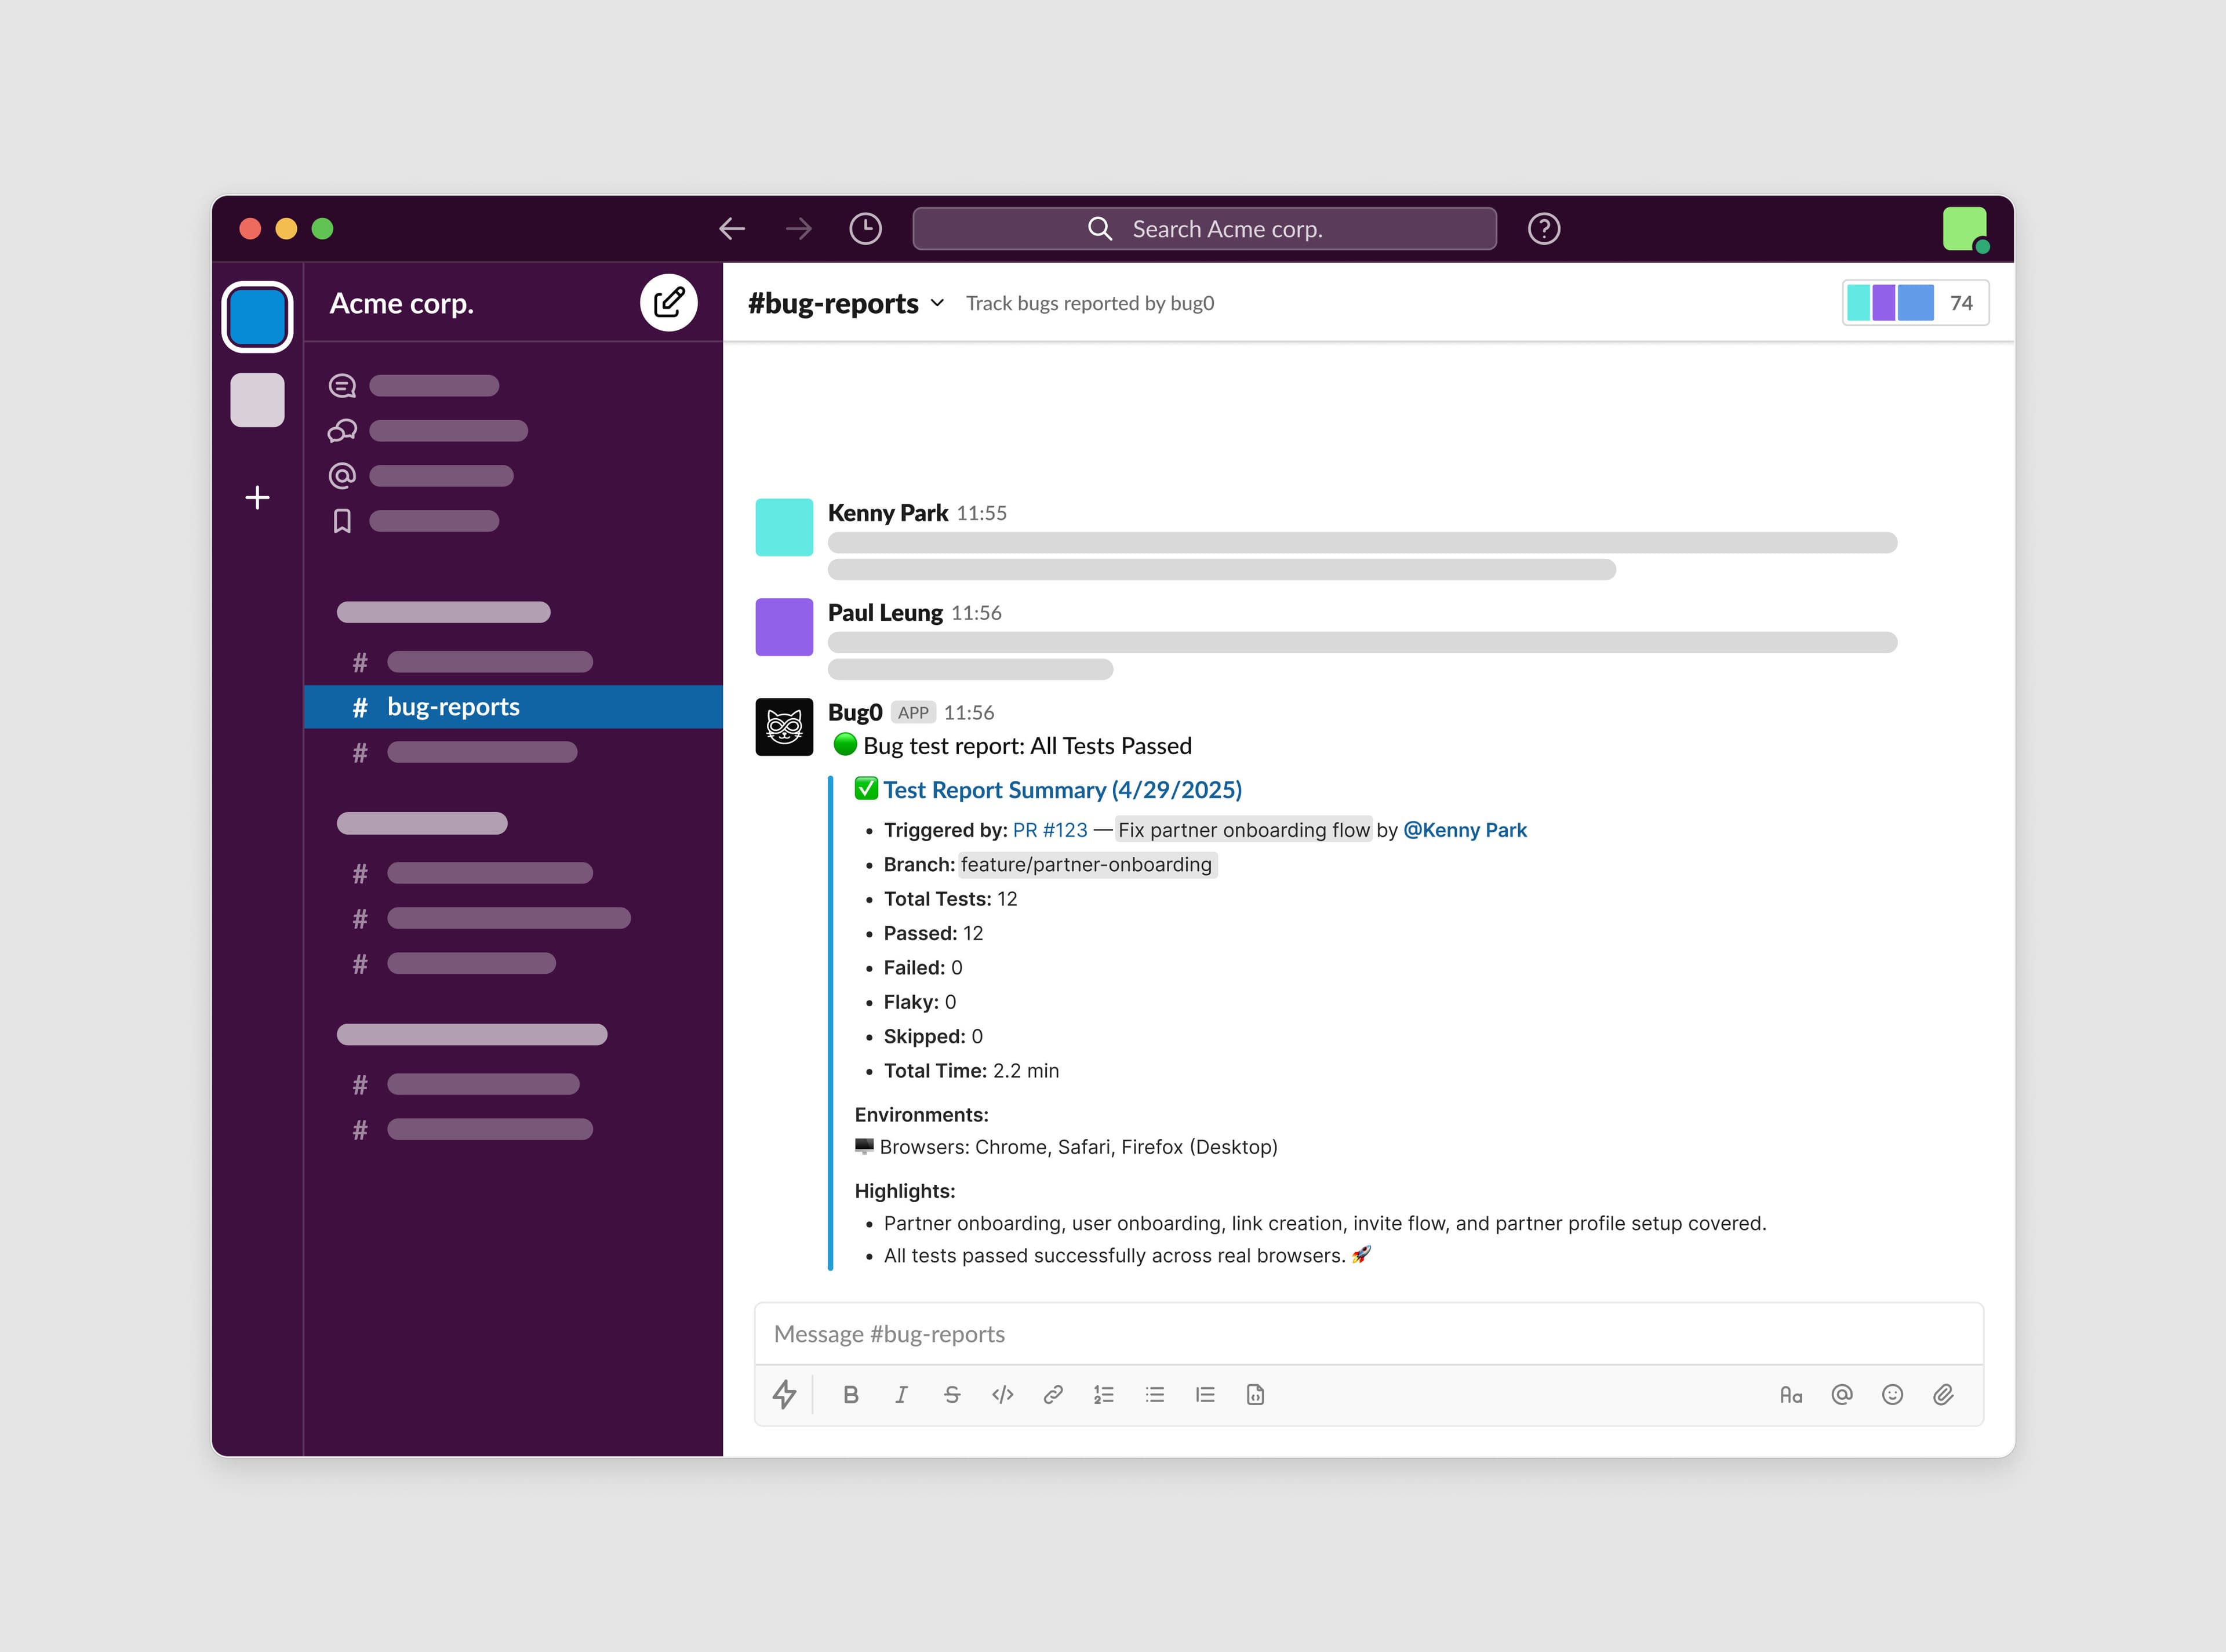This screenshot has width=2226, height=1652.
Task: Click the Fix partner onboarding flow text
Action: point(1244,830)
